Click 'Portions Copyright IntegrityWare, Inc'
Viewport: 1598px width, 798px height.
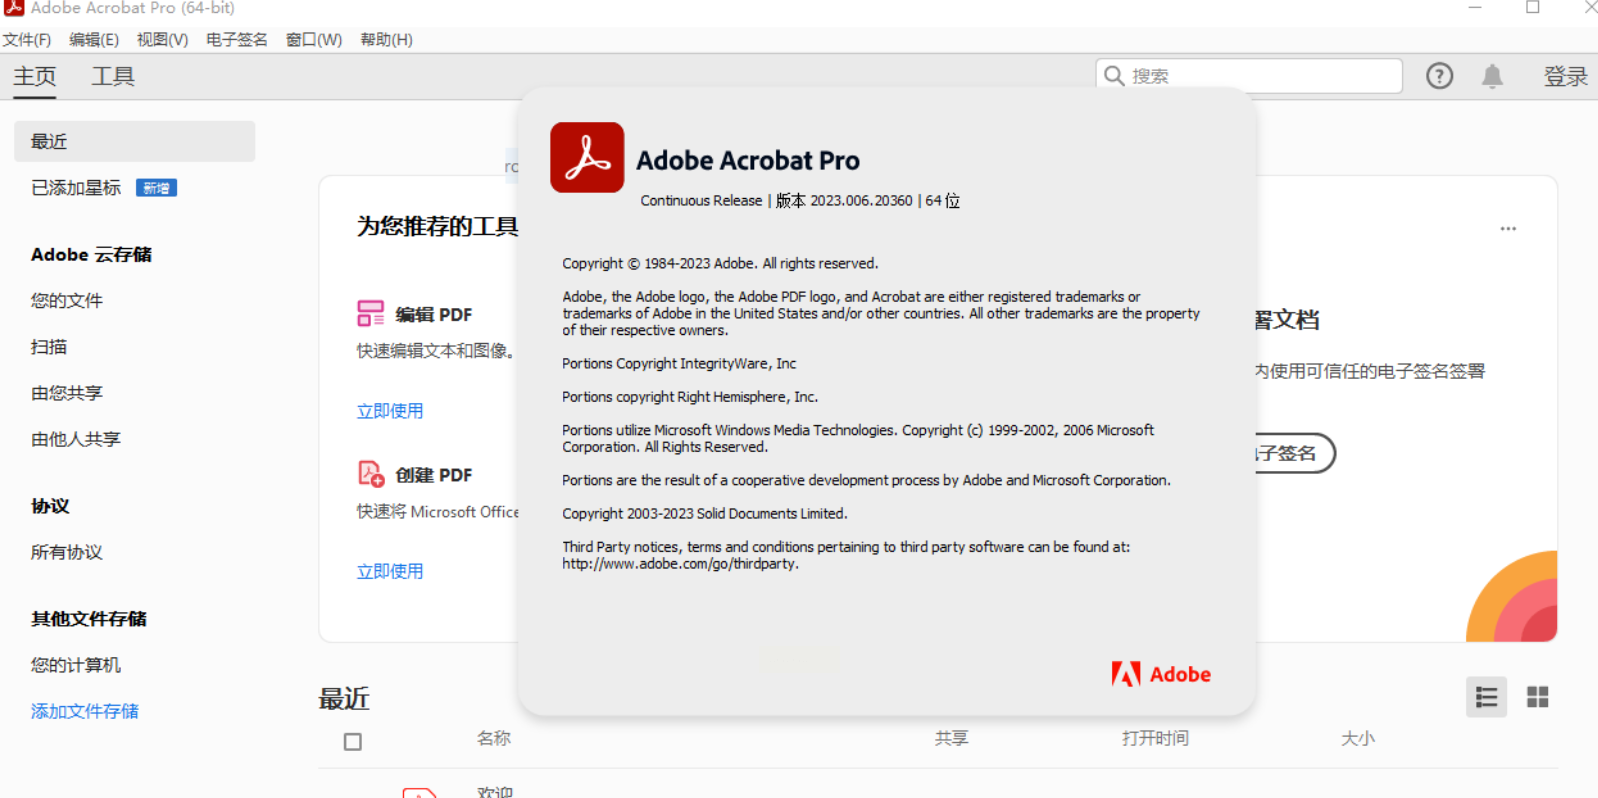pos(679,364)
